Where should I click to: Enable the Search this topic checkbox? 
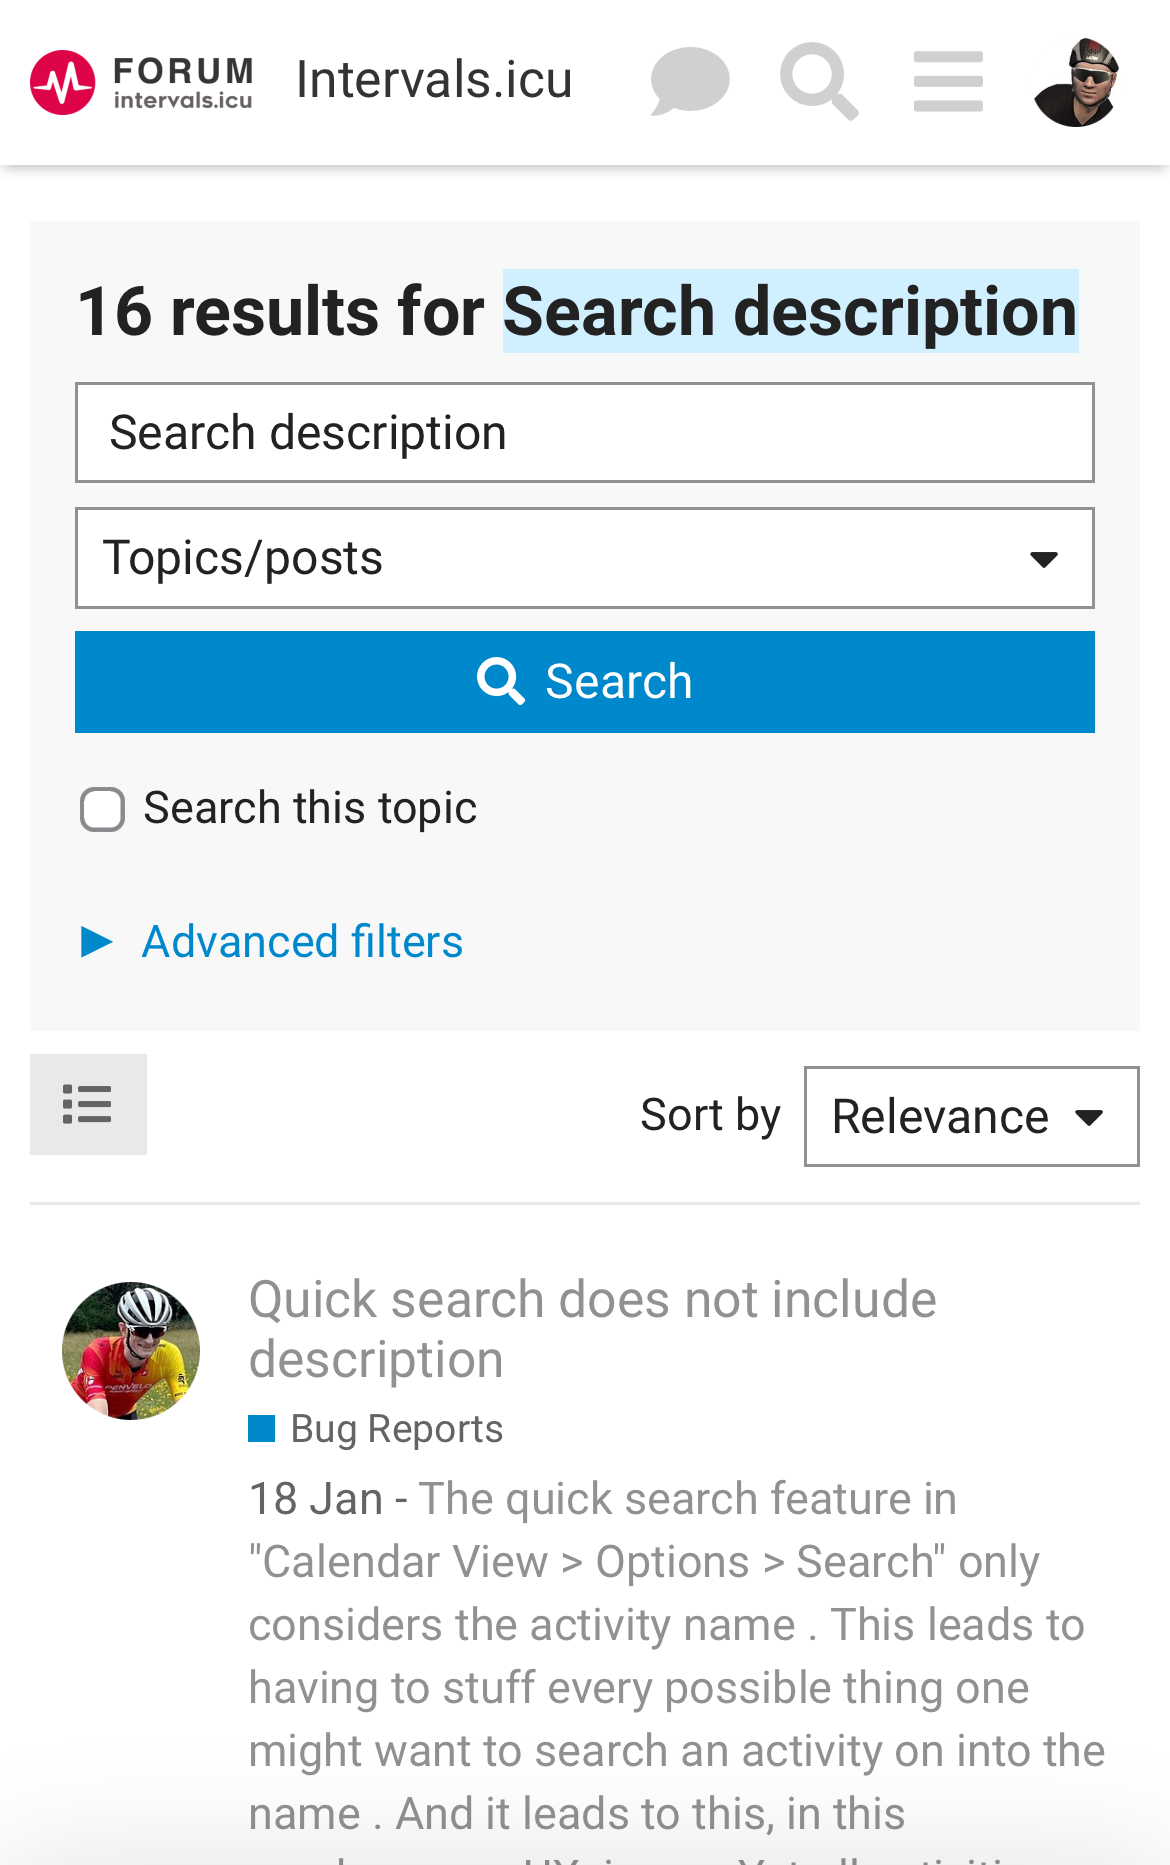tap(103, 809)
